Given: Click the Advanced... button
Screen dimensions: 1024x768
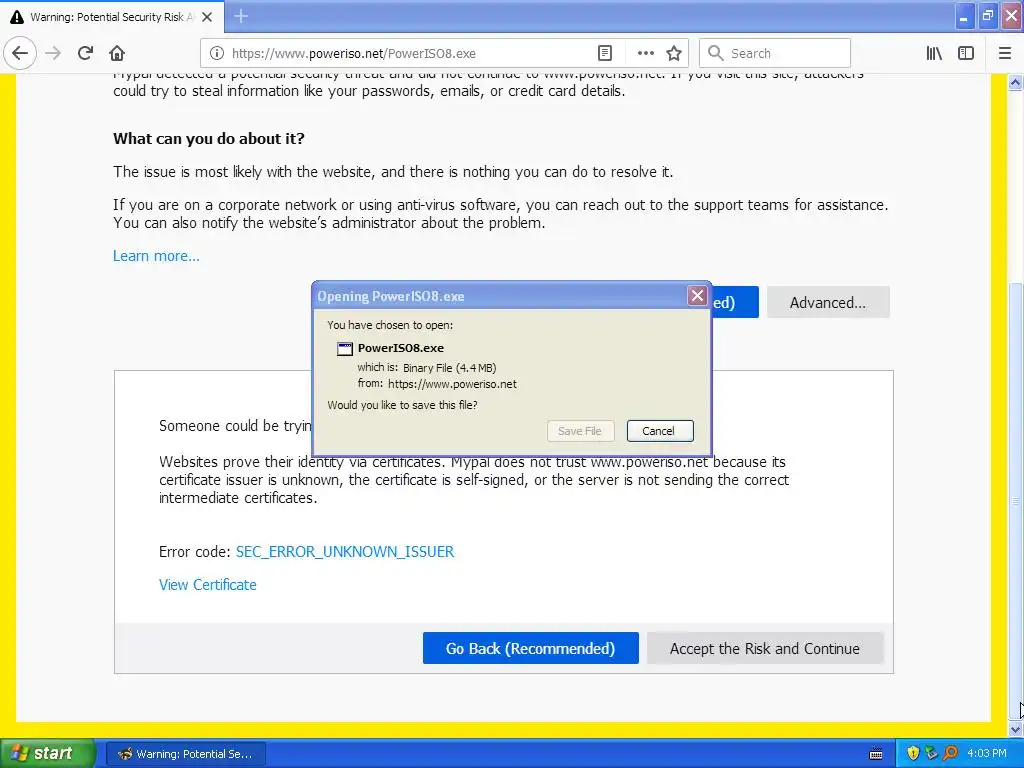Looking at the screenshot, I should coord(828,302).
